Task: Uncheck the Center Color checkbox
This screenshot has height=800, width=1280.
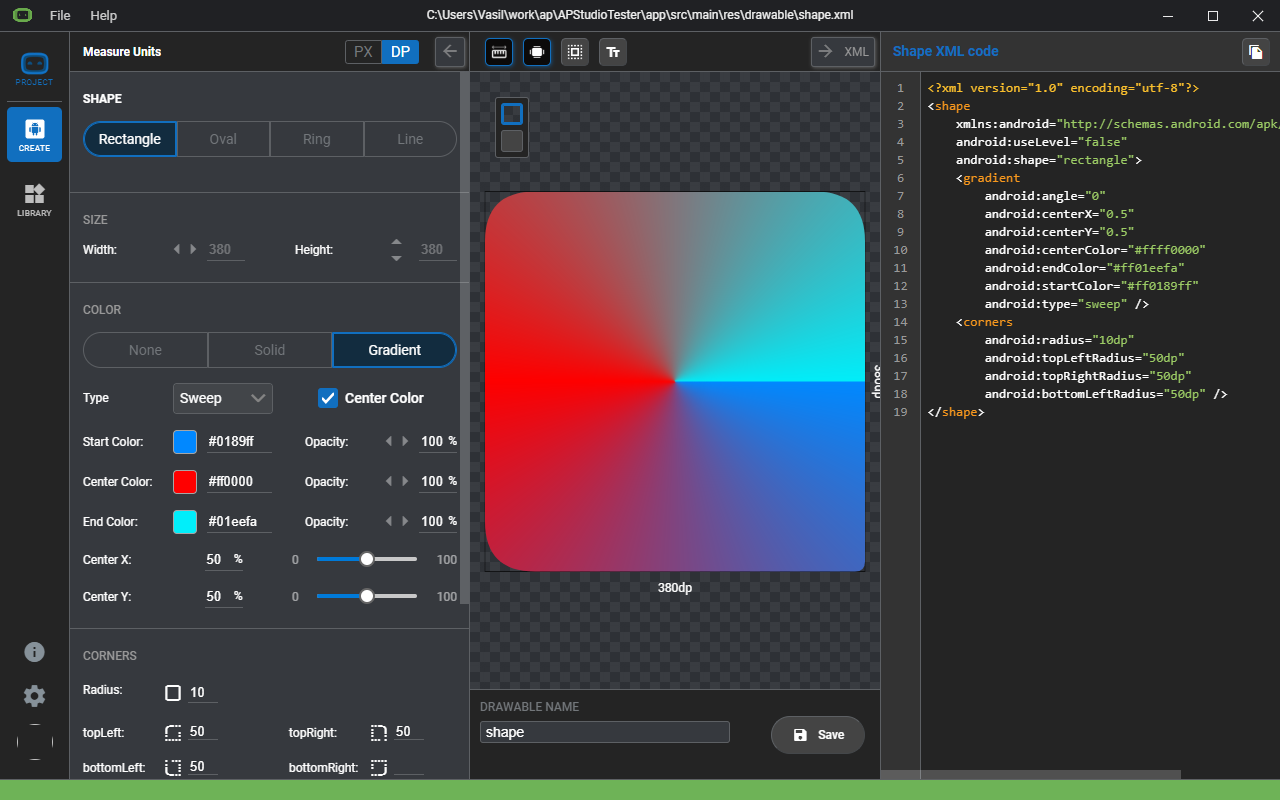Action: coord(328,398)
